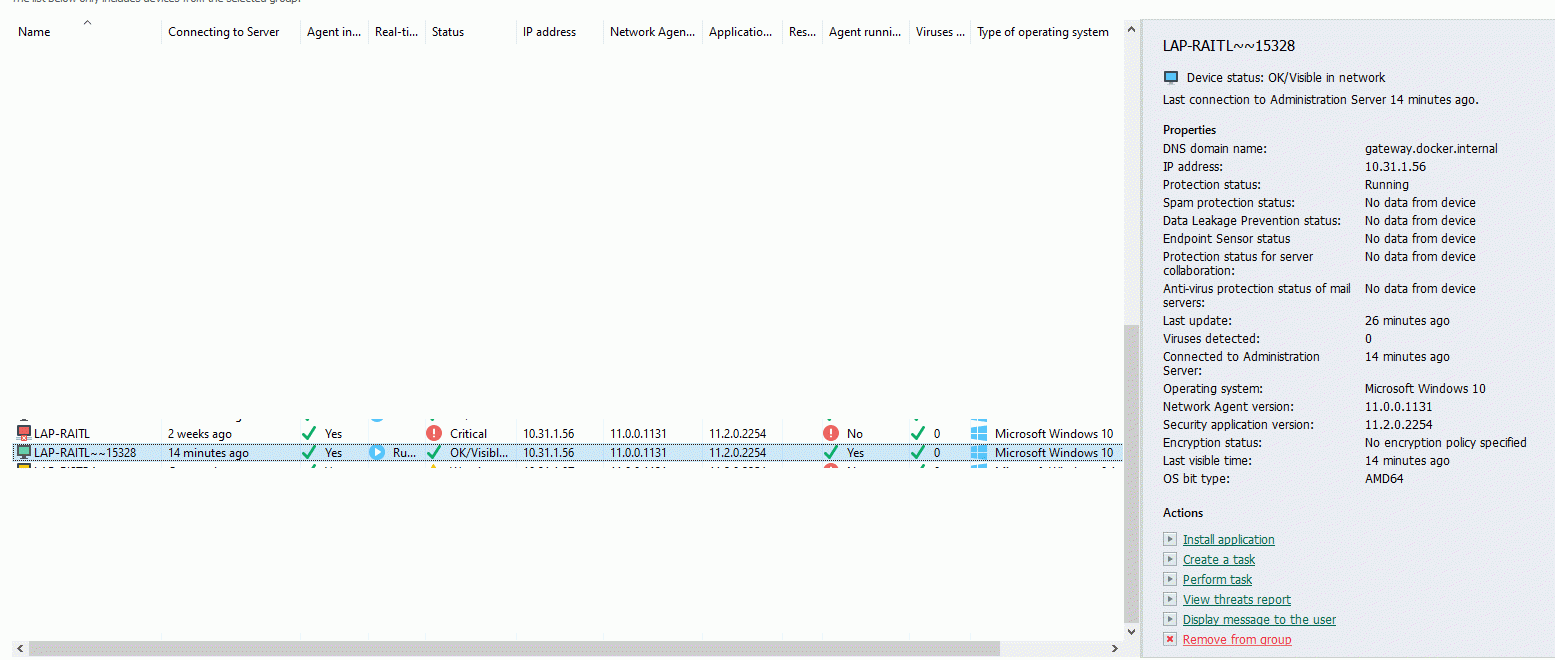Sort by the IP address column header

(x=560, y=32)
